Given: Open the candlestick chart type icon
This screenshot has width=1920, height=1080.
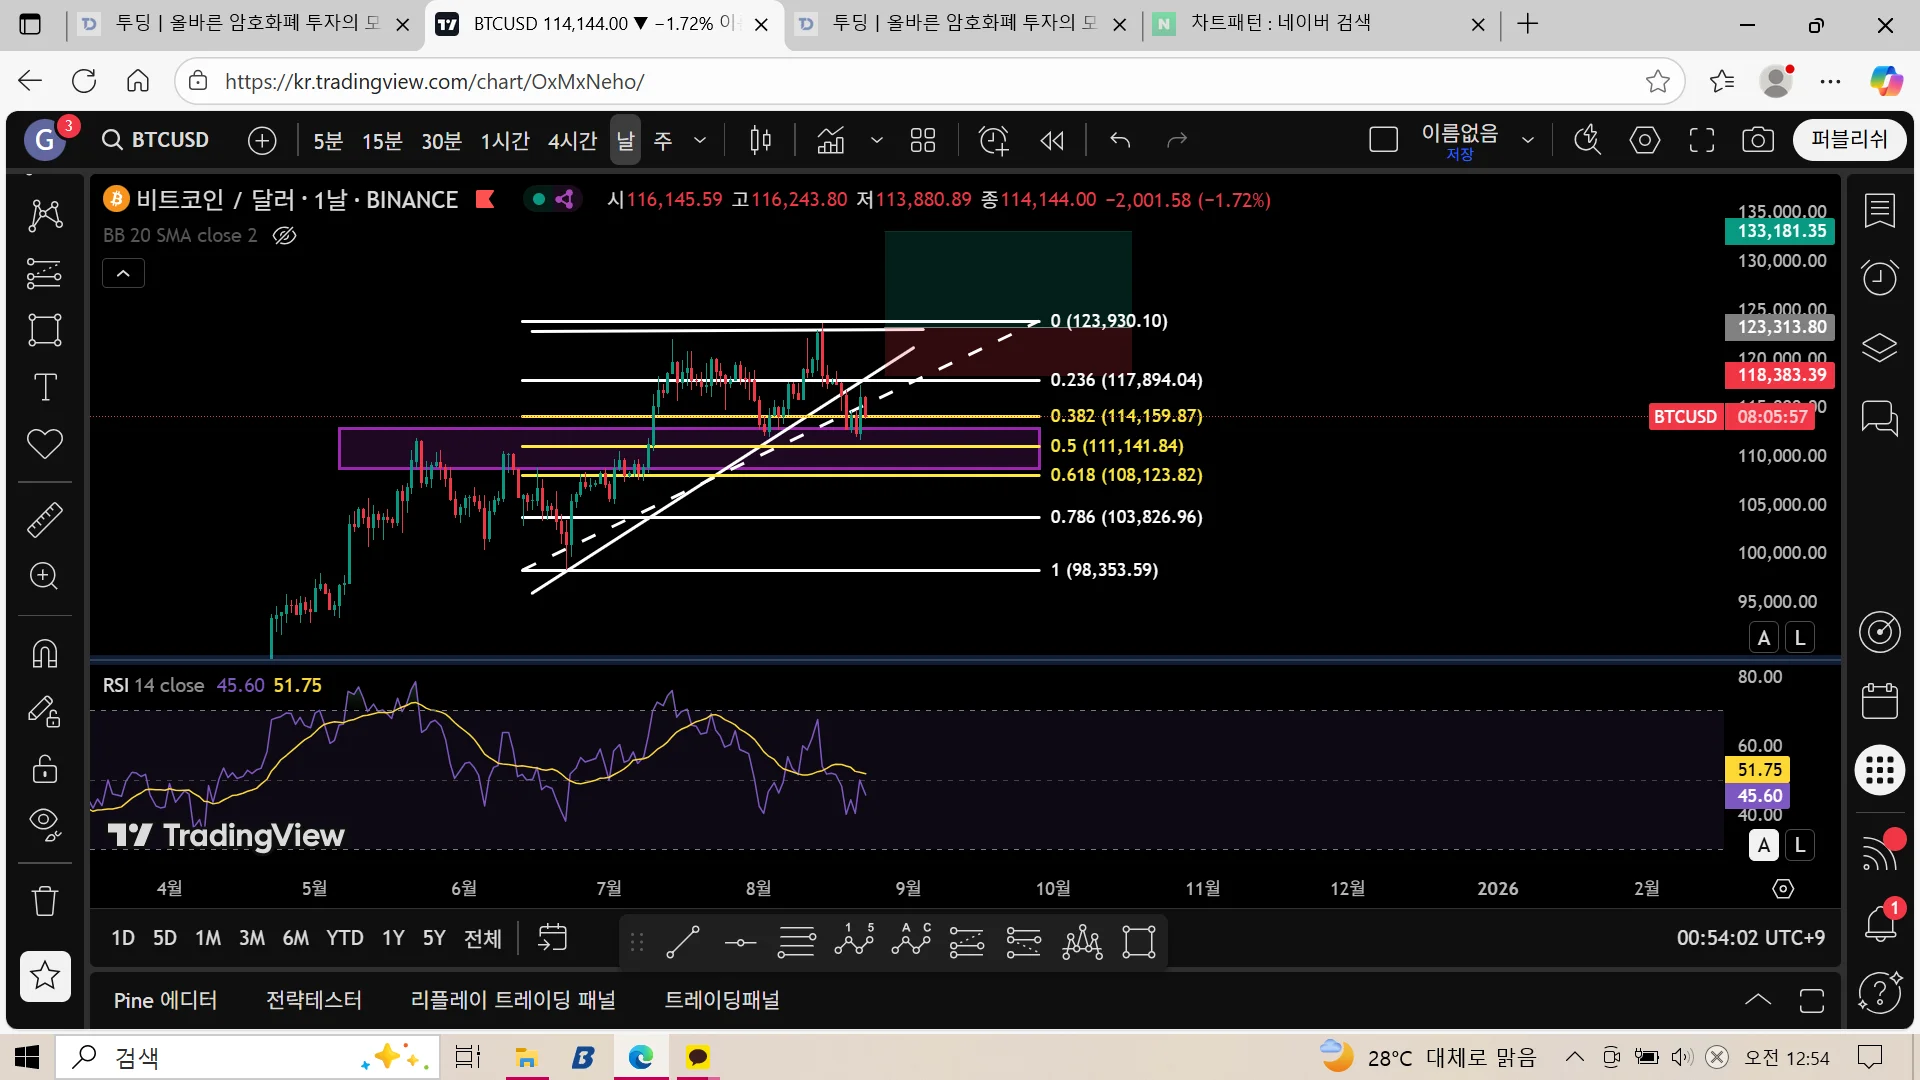Looking at the screenshot, I should tap(760, 140).
